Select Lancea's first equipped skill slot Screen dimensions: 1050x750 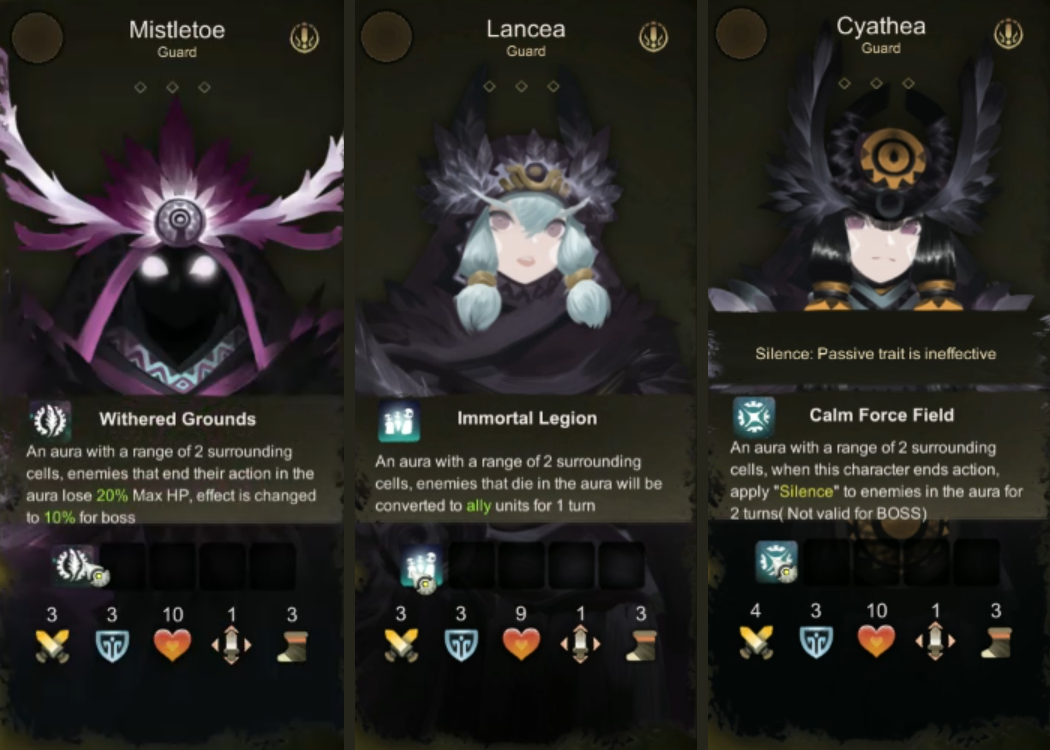[x=423, y=568]
